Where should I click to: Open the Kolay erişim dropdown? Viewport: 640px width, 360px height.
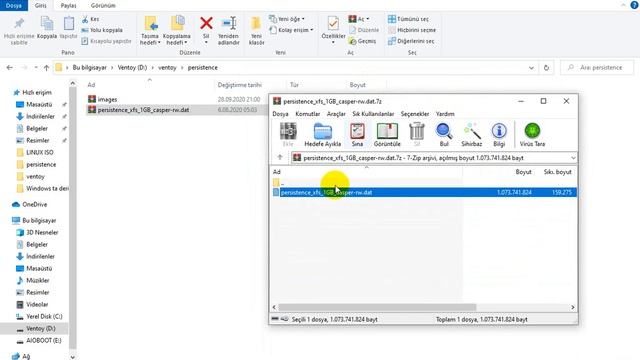click(291, 30)
